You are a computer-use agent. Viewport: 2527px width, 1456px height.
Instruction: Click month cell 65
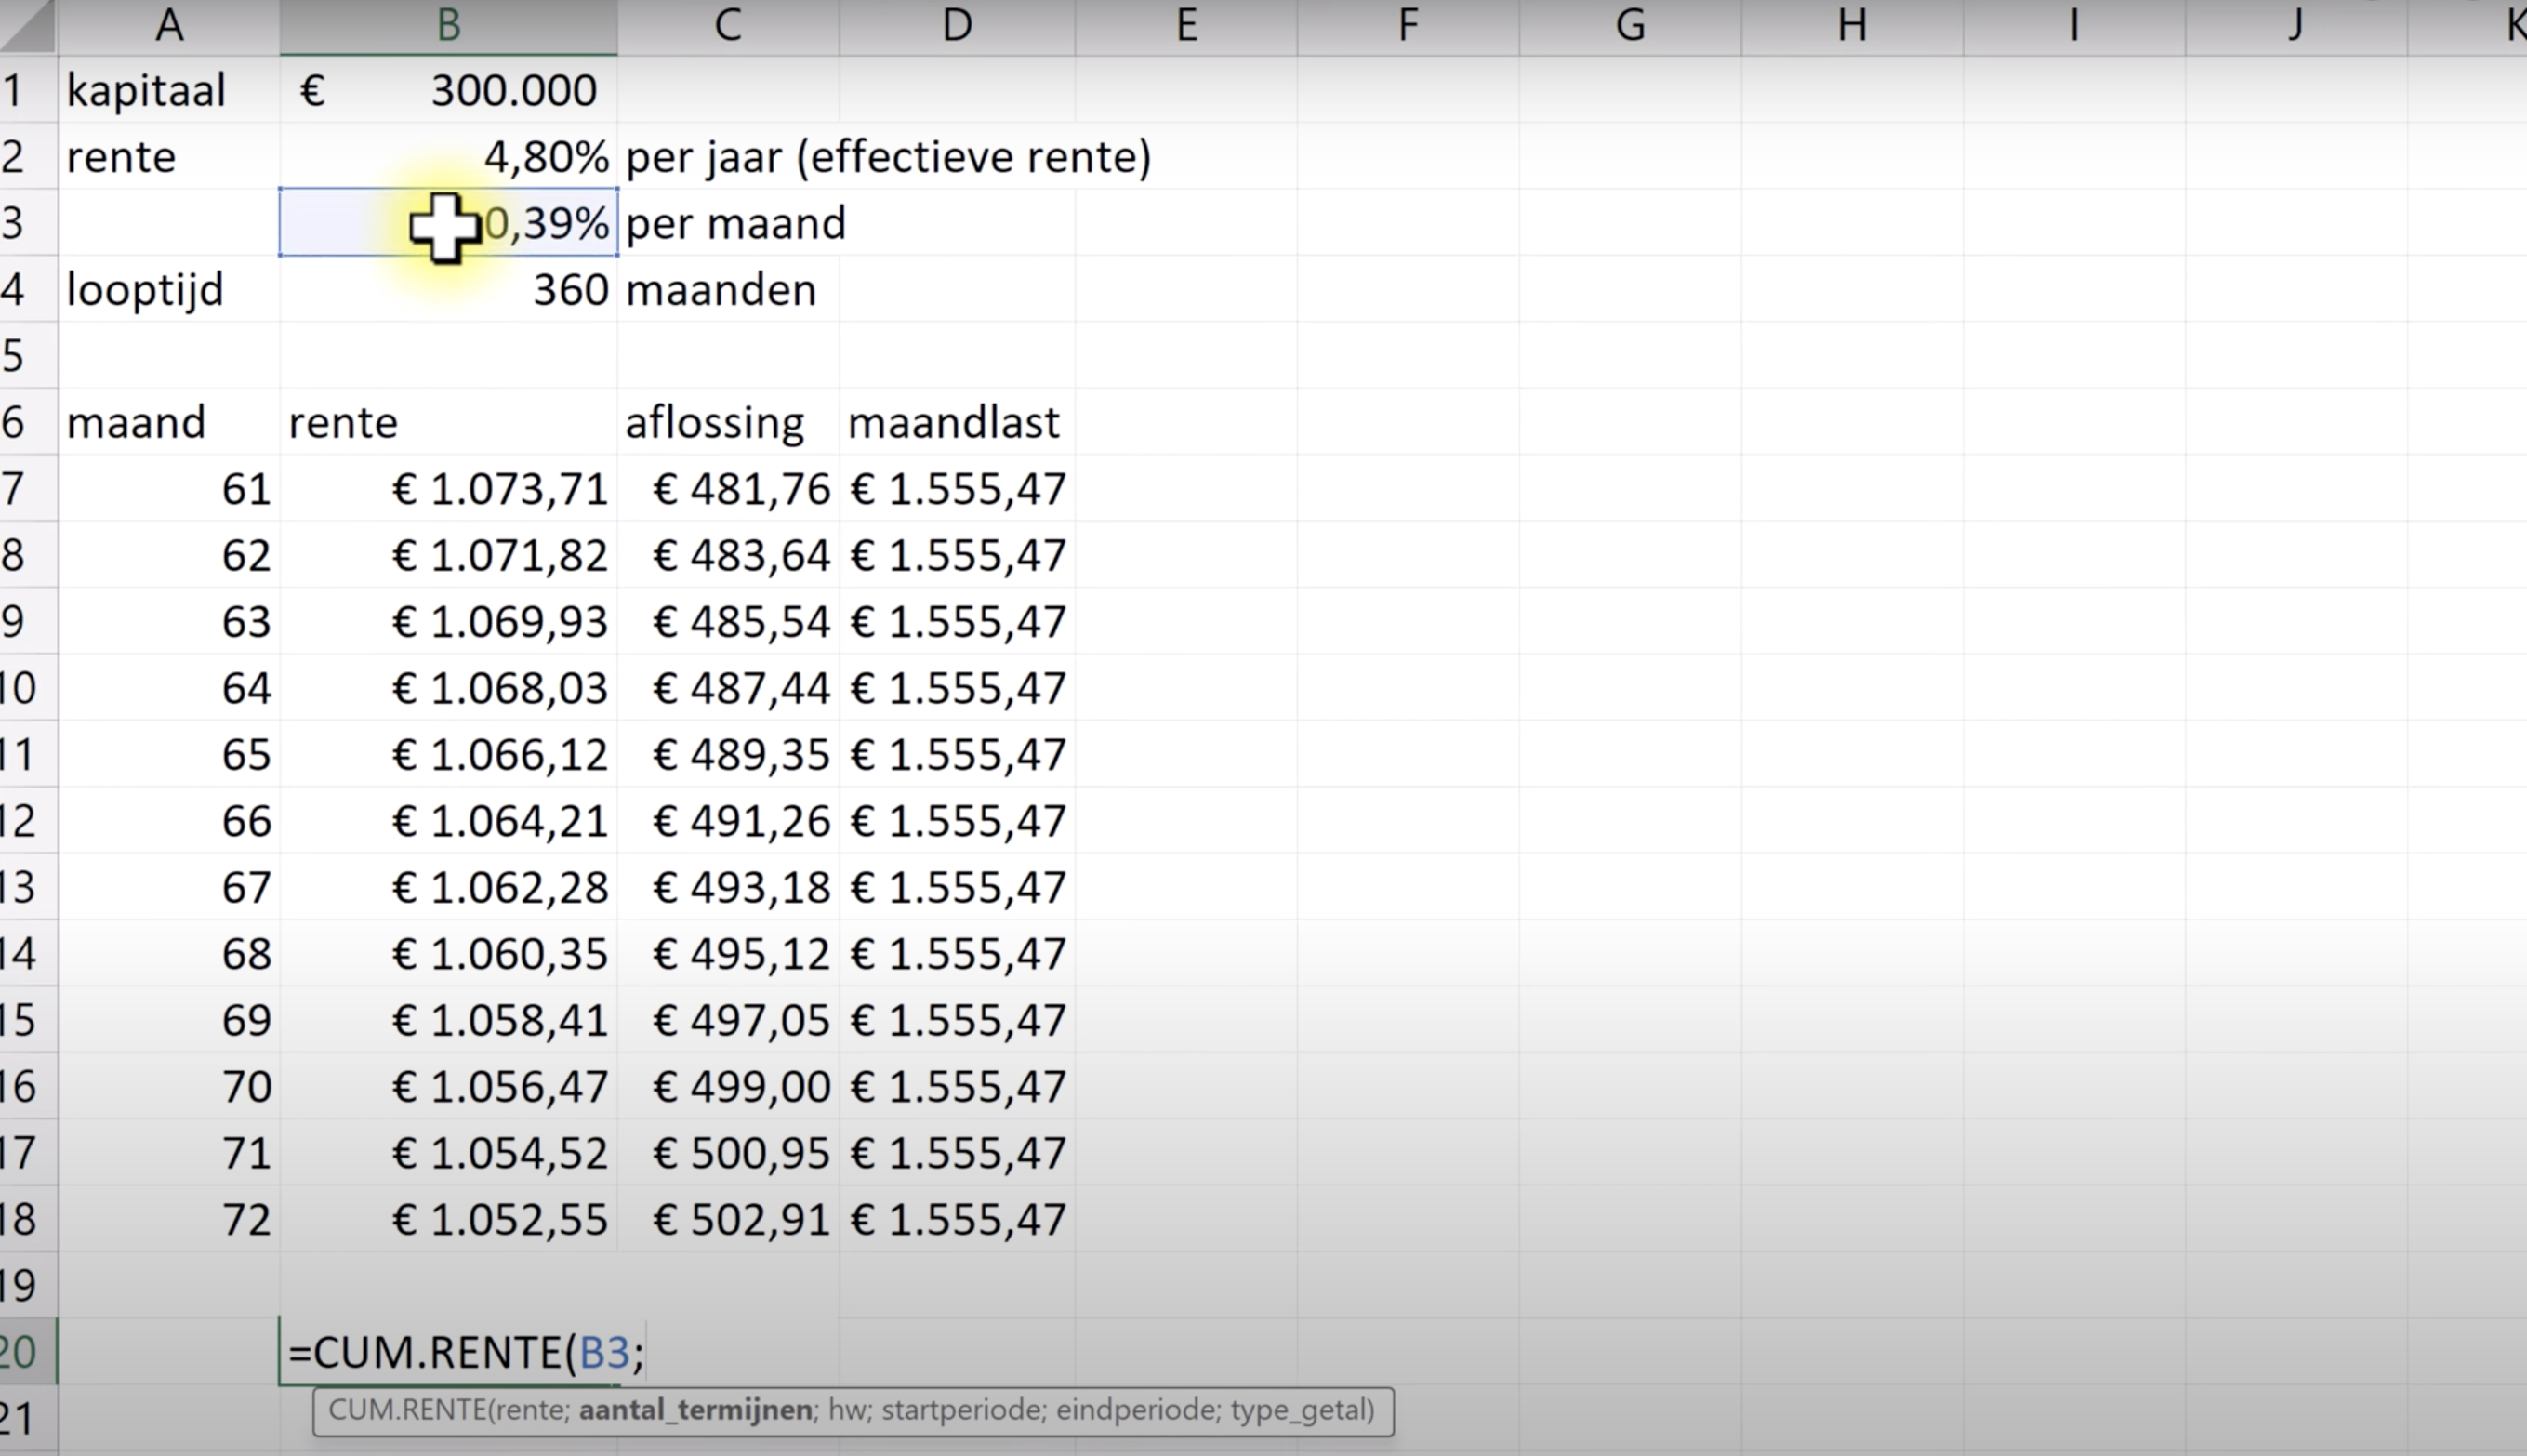tap(169, 753)
